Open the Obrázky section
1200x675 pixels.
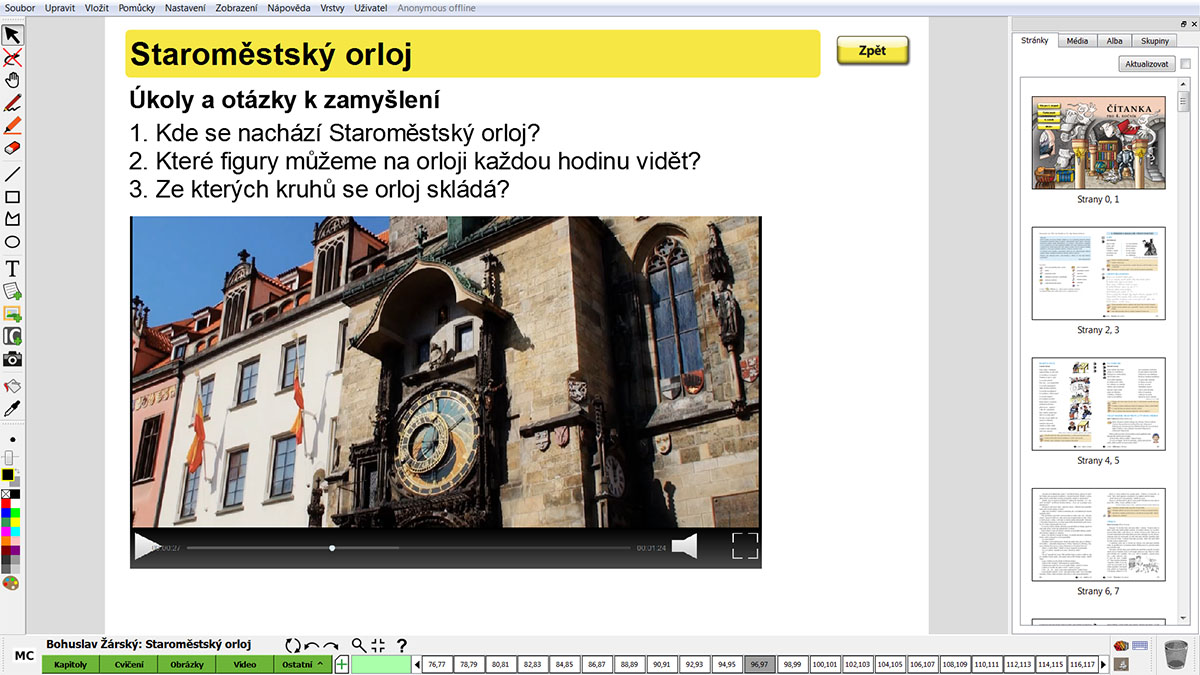(x=187, y=664)
